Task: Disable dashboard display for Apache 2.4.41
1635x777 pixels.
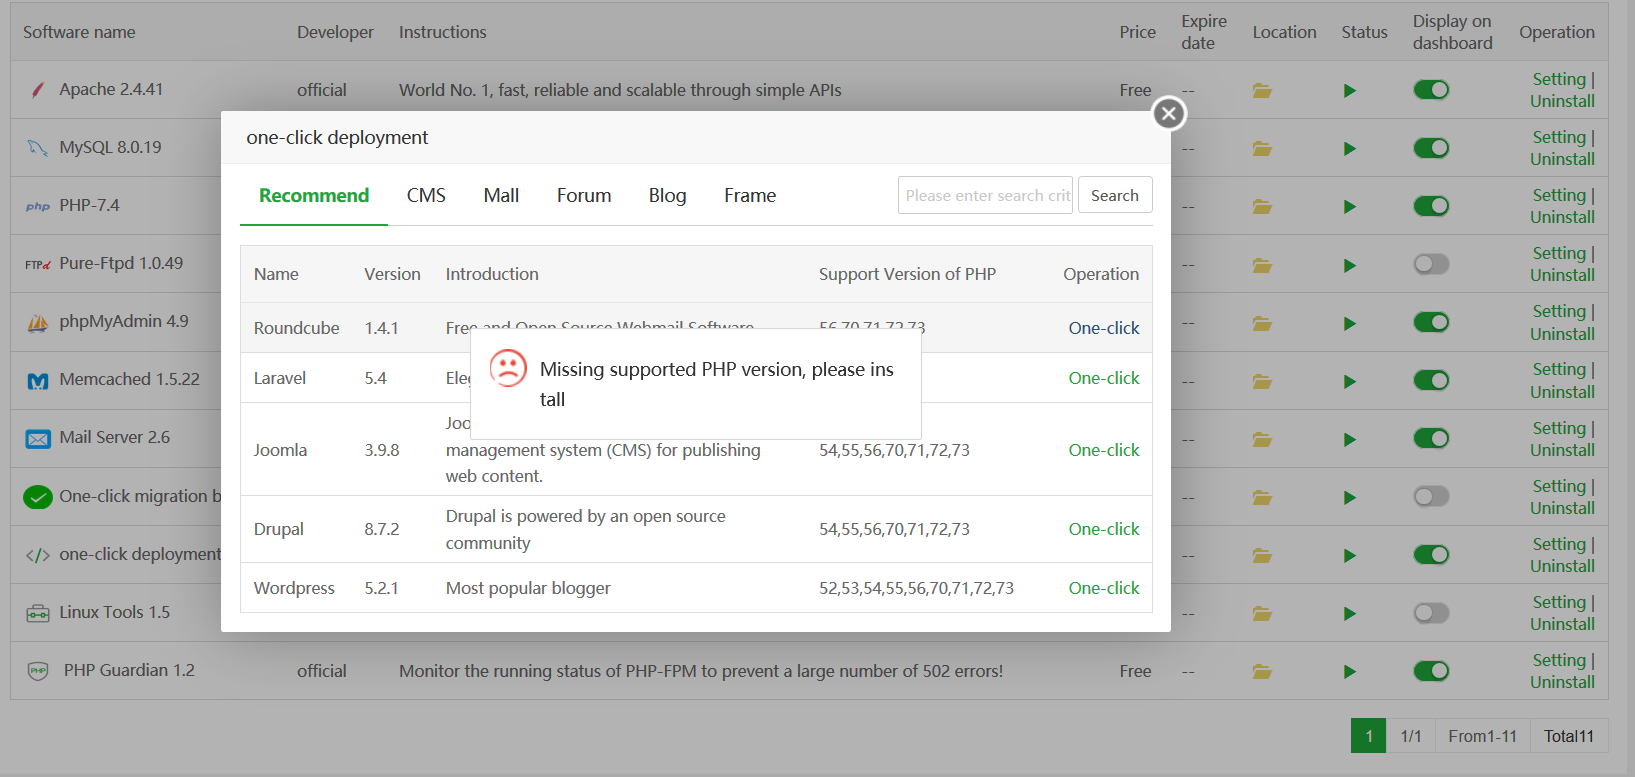Action: point(1431,90)
